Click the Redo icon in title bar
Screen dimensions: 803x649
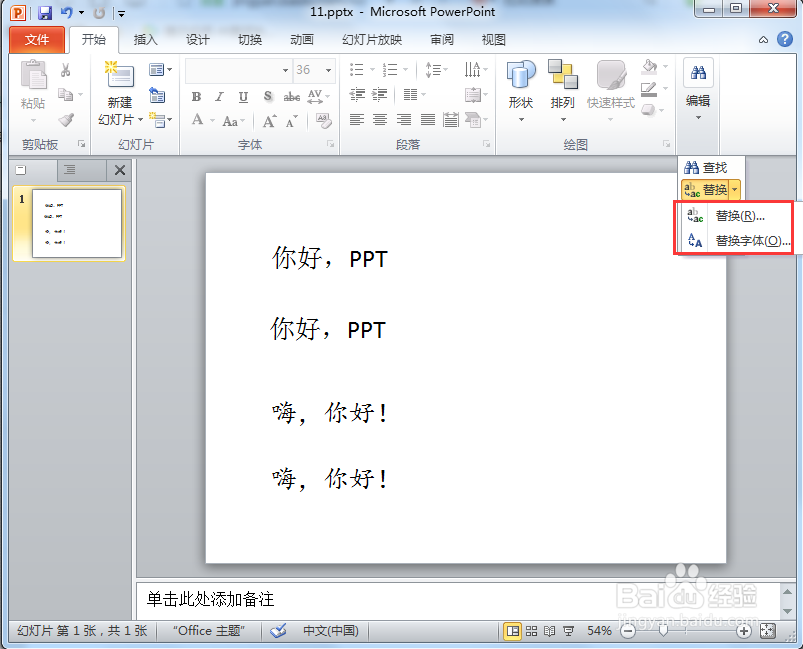coord(99,12)
